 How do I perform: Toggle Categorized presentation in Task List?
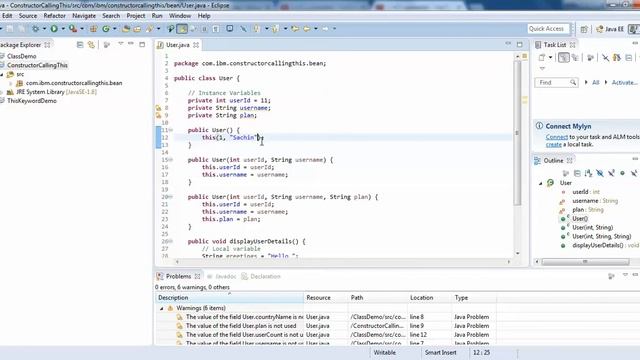[564, 58]
